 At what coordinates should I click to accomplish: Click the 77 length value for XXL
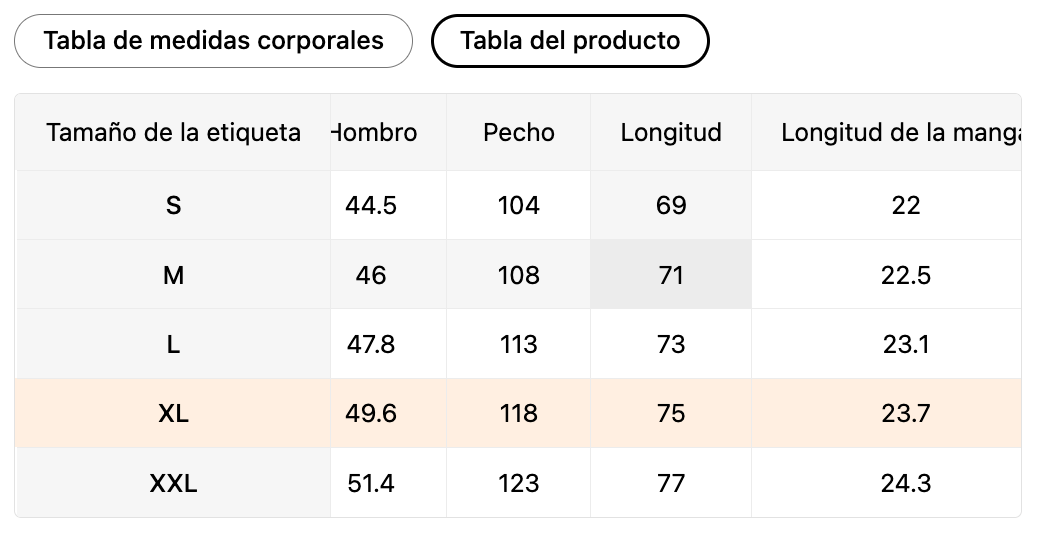tap(671, 483)
